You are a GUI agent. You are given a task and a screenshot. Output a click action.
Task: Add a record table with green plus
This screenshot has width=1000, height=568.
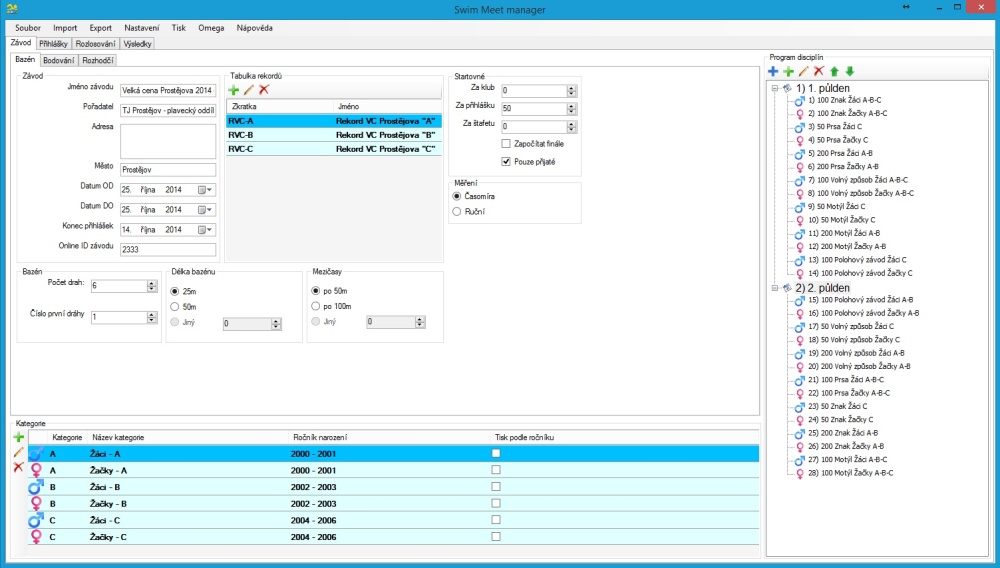(233, 90)
